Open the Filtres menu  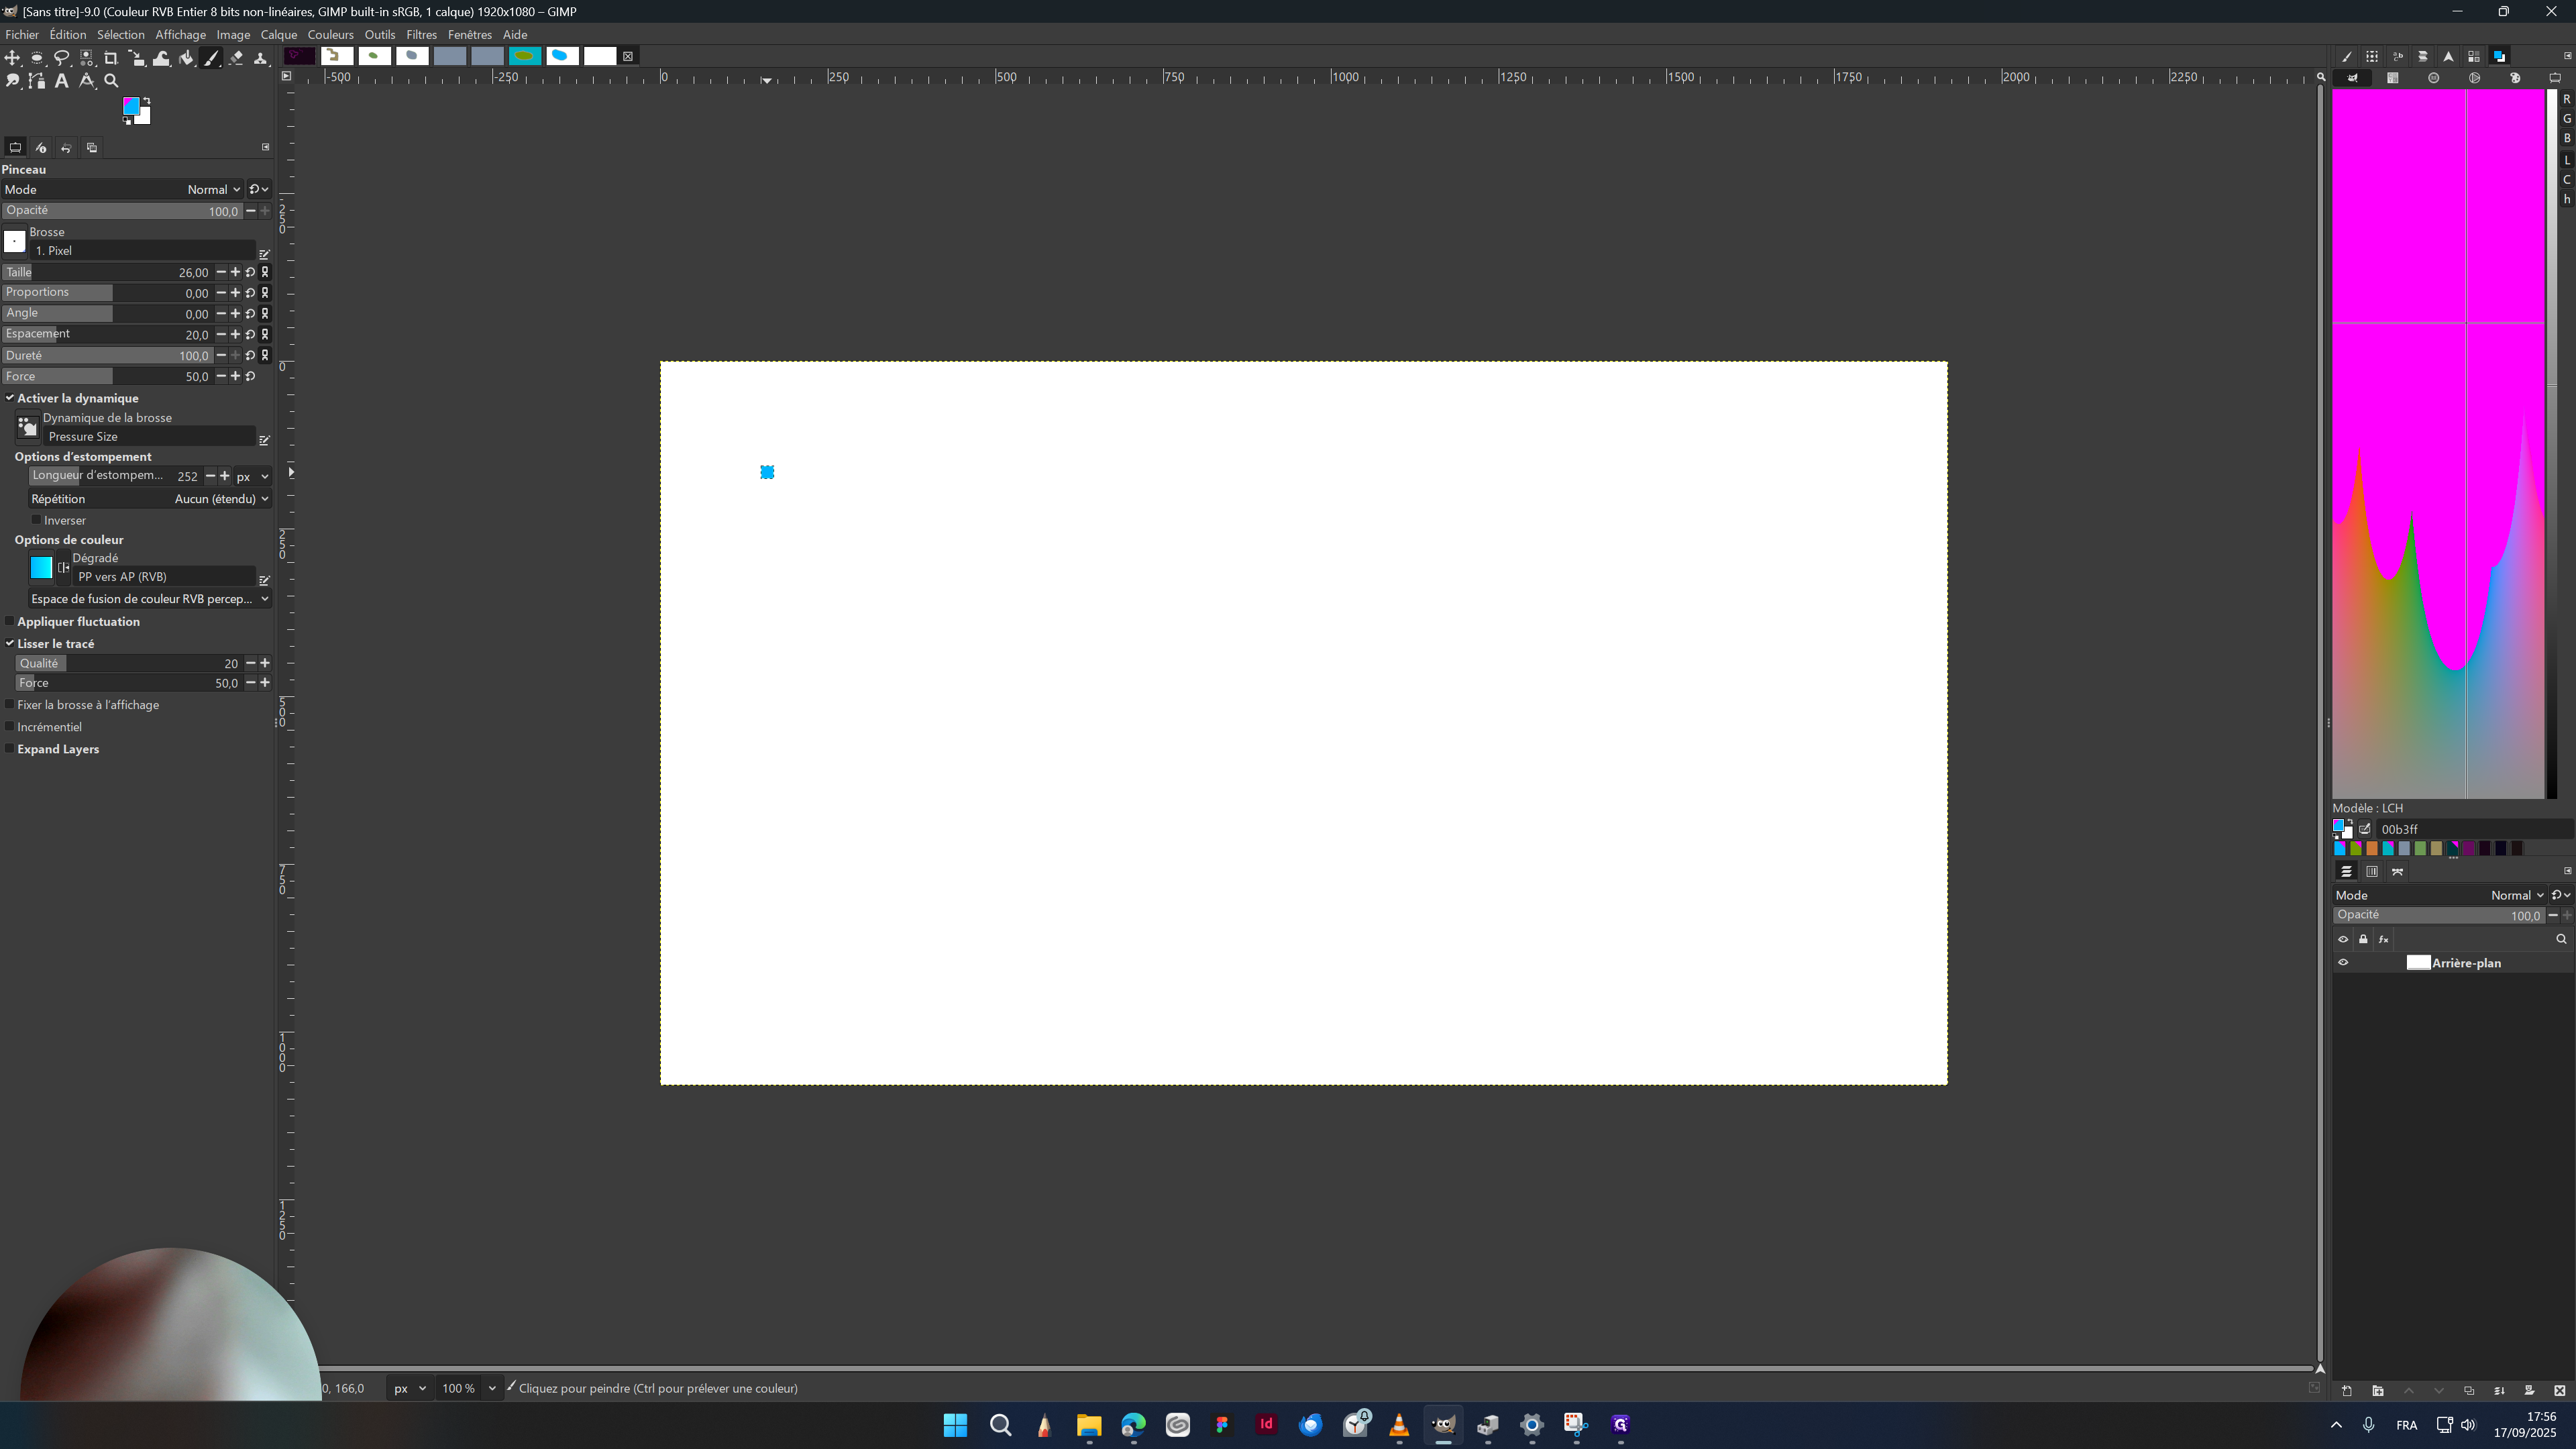pyautogui.click(x=421, y=34)
